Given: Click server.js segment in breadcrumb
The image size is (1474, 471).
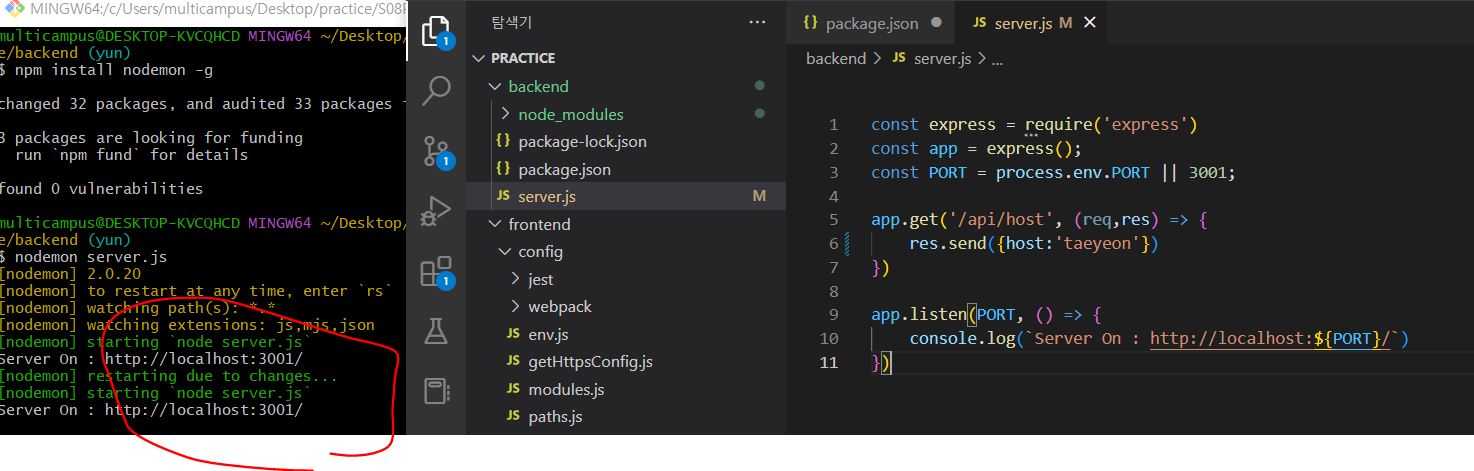Looking at the screenshot, I should (x=942, y=59).
